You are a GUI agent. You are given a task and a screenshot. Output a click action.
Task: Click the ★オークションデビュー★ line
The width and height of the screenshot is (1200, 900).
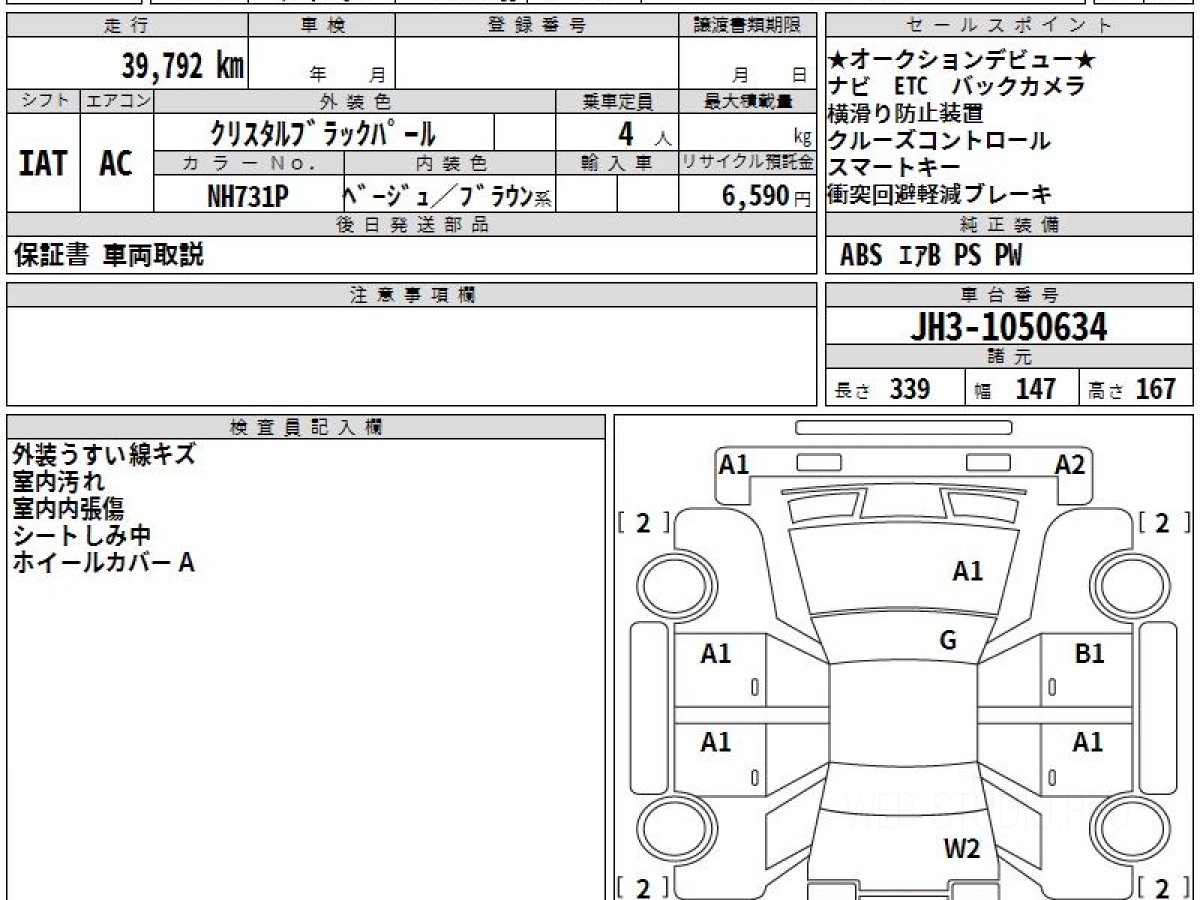coord(962,61)
